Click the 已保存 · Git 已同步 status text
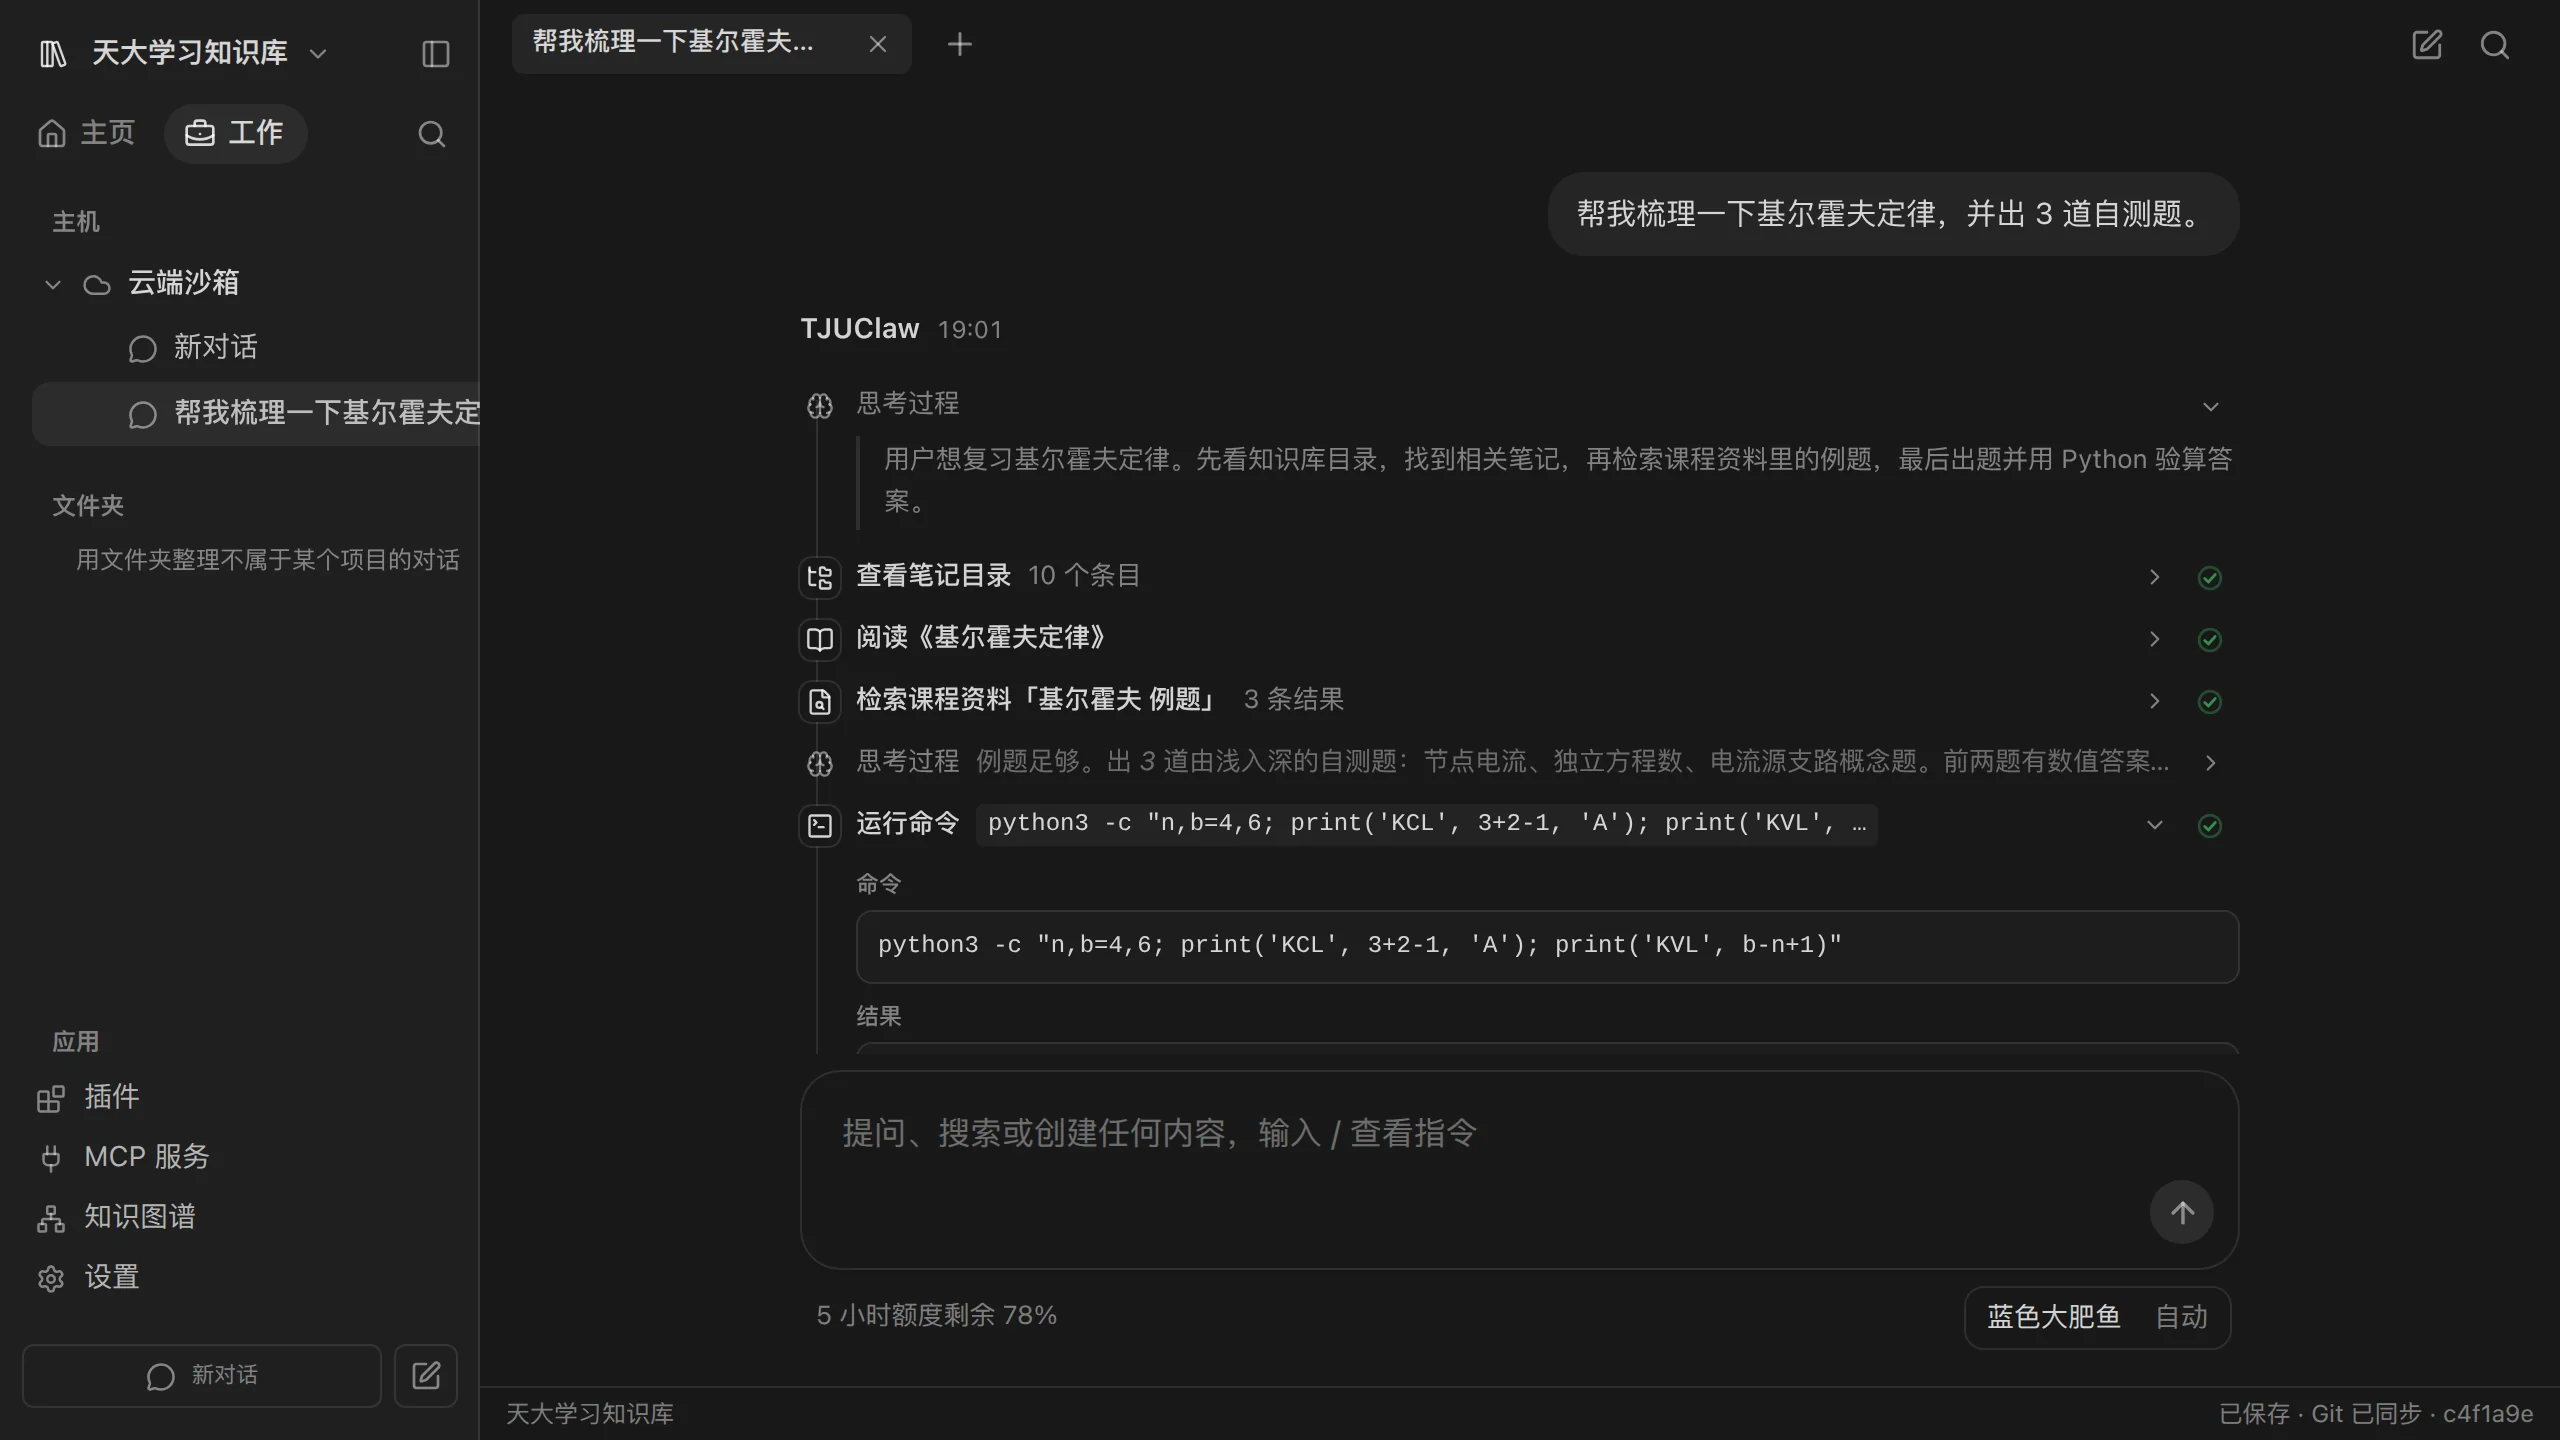The image size is (2560, 1440). (2376, 1413)
